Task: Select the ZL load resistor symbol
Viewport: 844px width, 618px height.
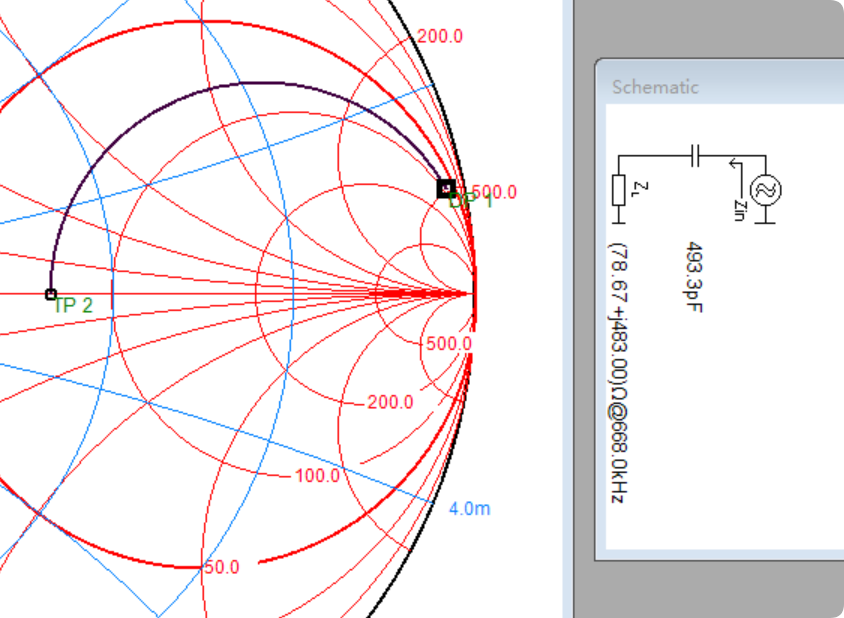Action: pos(618,188)
